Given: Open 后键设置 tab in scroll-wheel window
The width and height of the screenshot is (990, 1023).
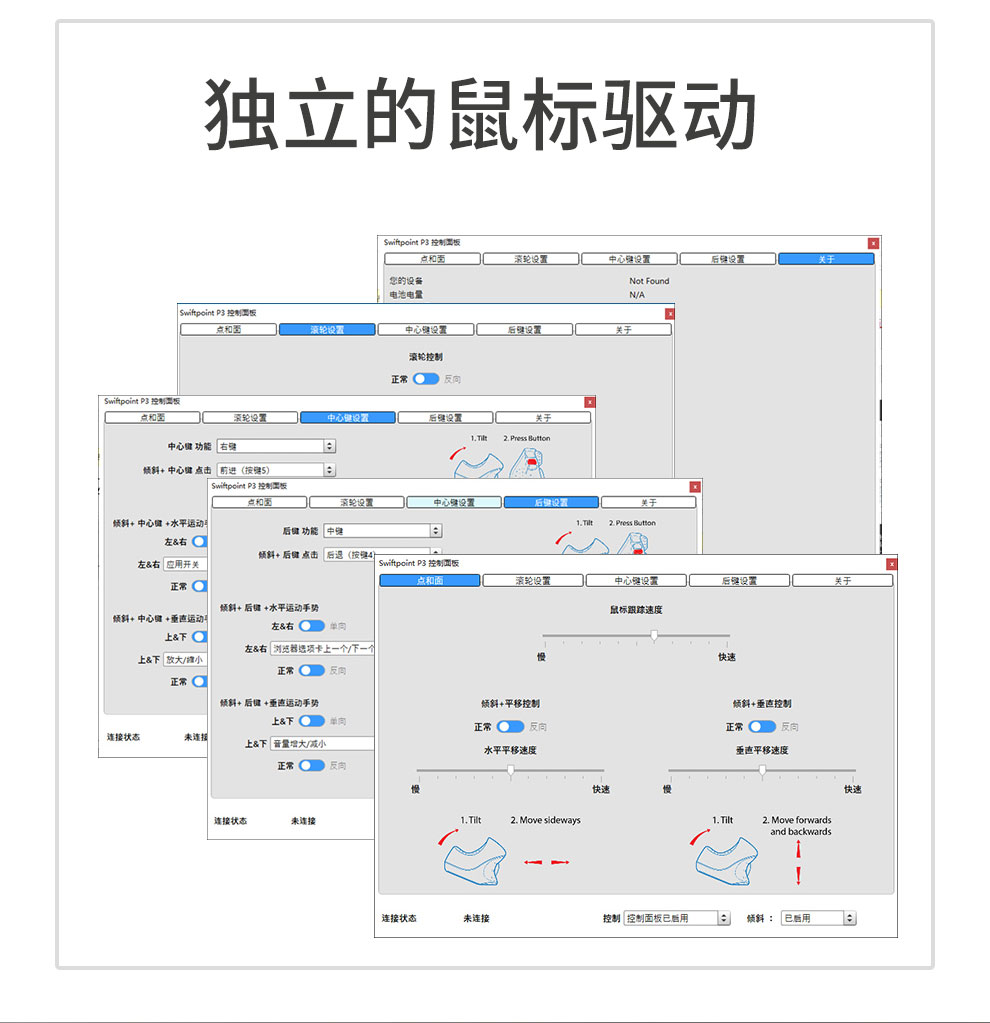Looking at the screenshot, I should click(x=525, y=329).
